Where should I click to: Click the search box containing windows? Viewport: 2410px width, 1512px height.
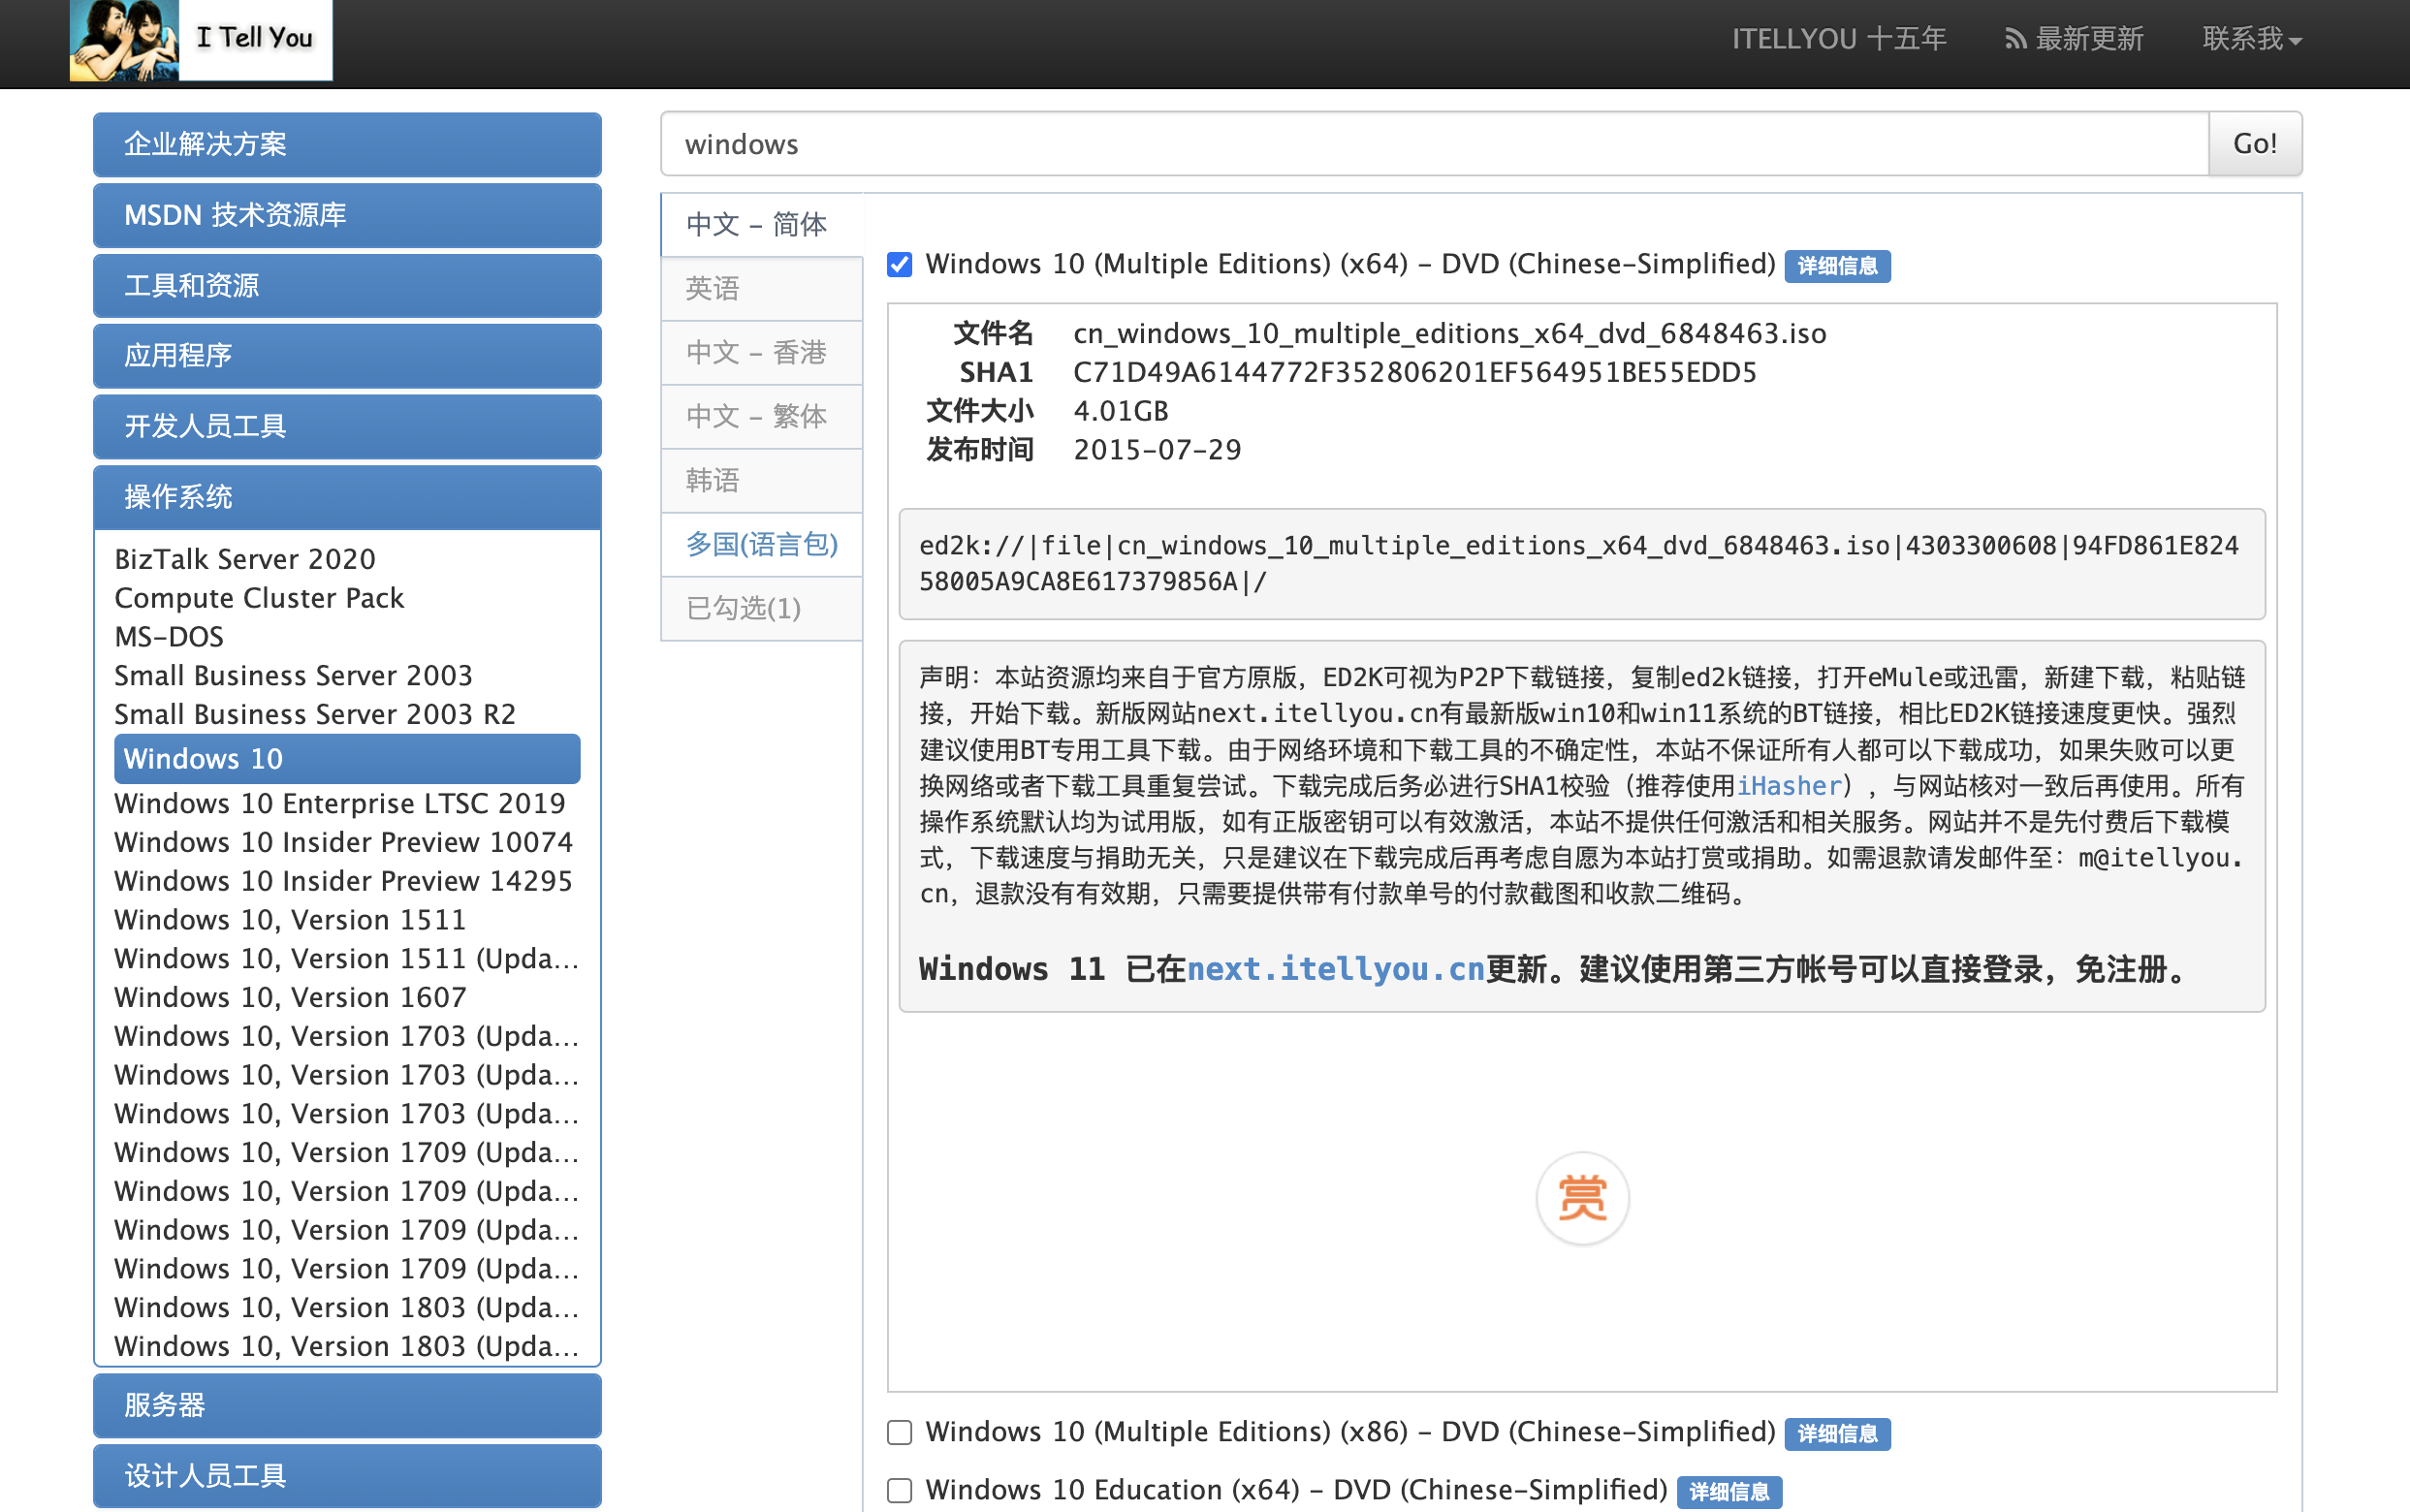pyautogui.click(x=1433, y=144)
